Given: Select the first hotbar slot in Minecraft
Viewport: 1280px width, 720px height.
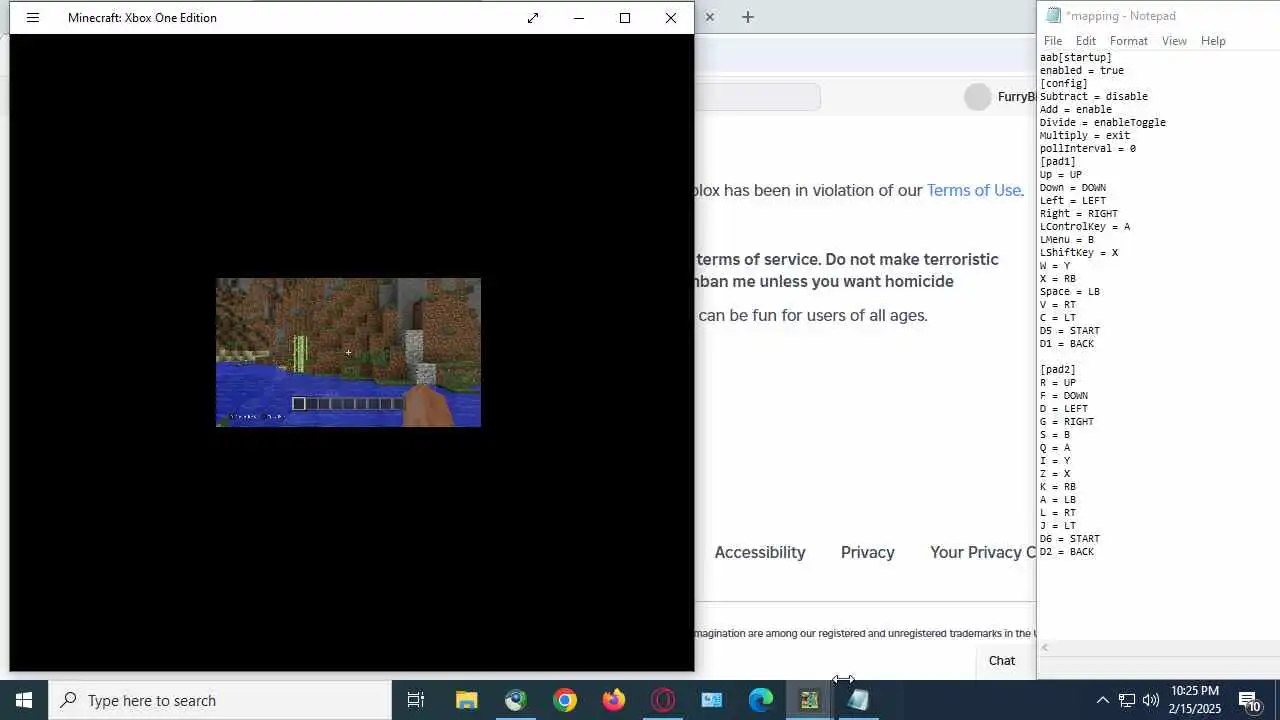Looking at the screenshot, I should coord(299,404).
